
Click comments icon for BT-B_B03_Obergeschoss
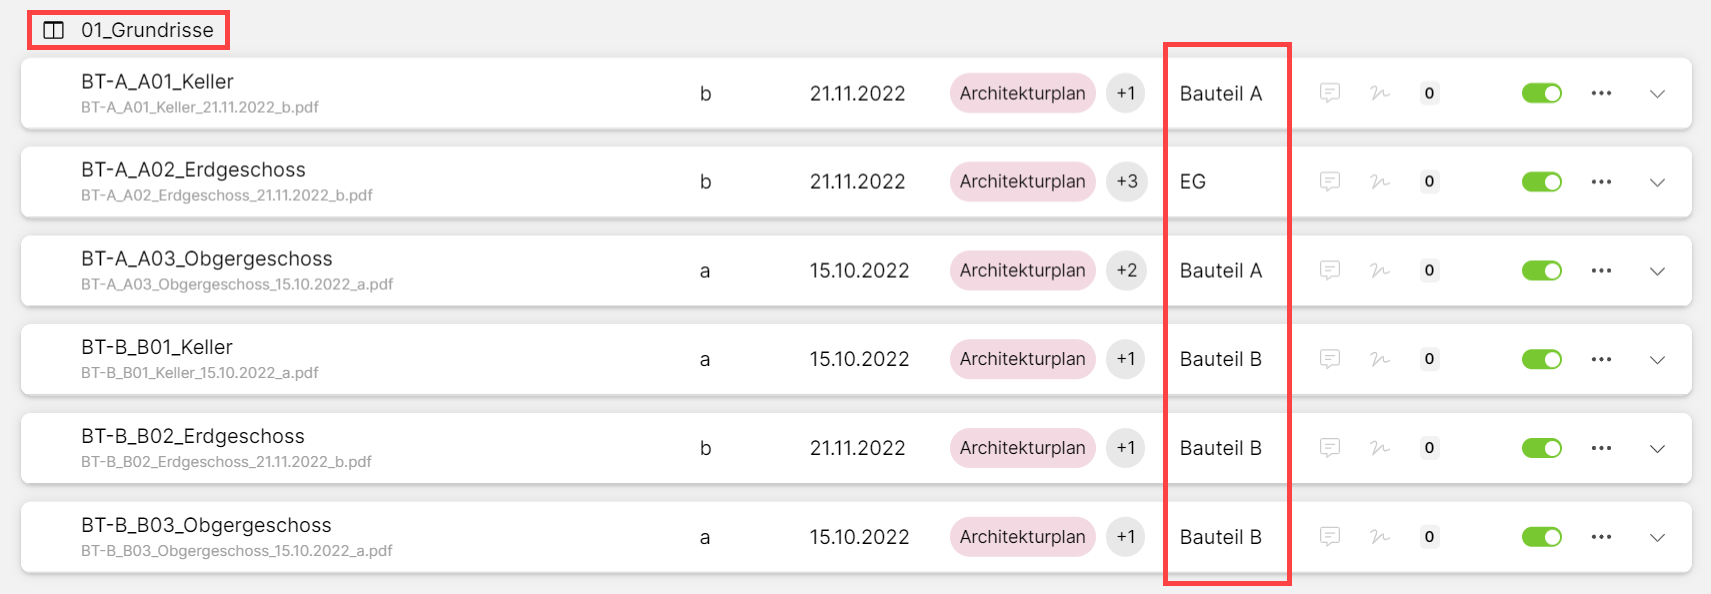1329,537
